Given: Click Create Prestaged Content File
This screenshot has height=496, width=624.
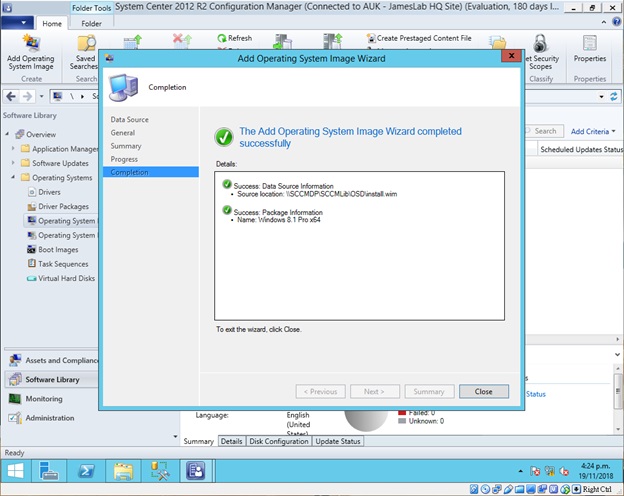Looking at the screenshot, I should (x=419, y=38).
